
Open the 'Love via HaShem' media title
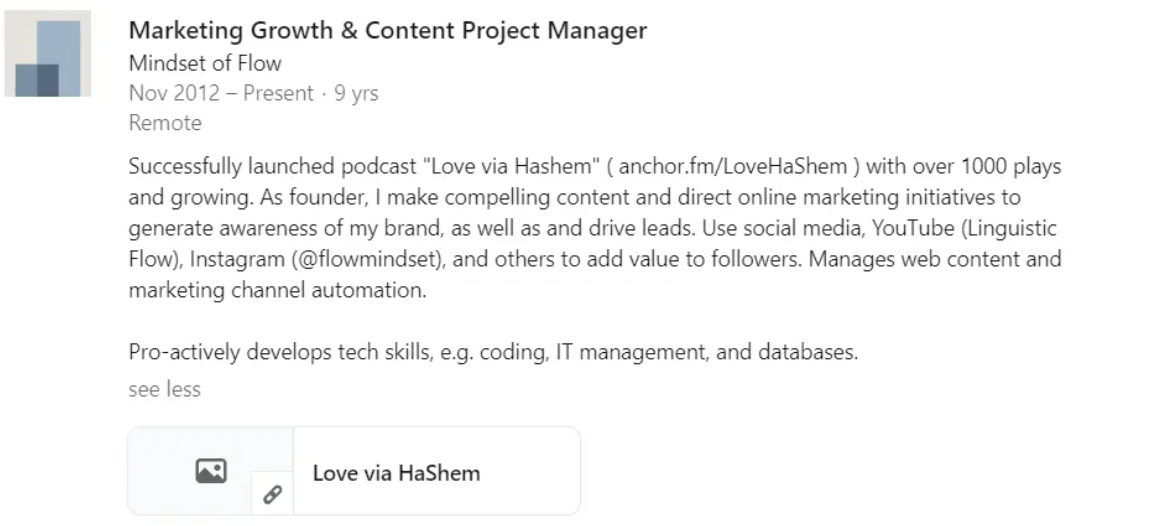pos(396,473)
